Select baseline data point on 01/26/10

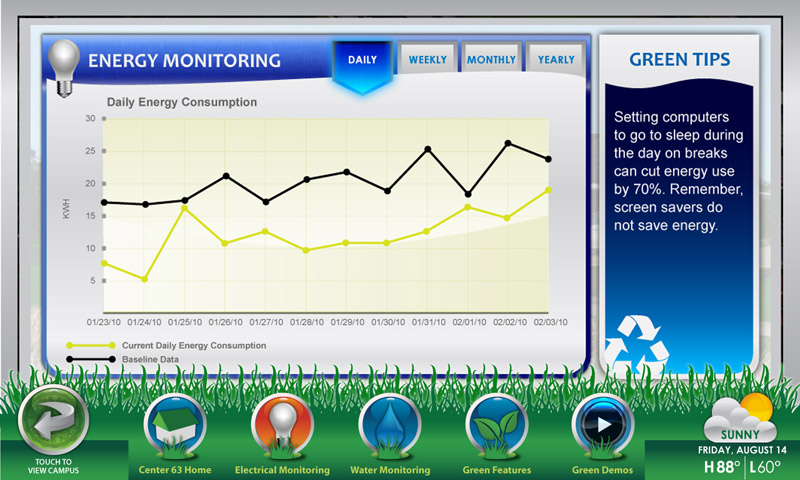click(x=226, y=175)
